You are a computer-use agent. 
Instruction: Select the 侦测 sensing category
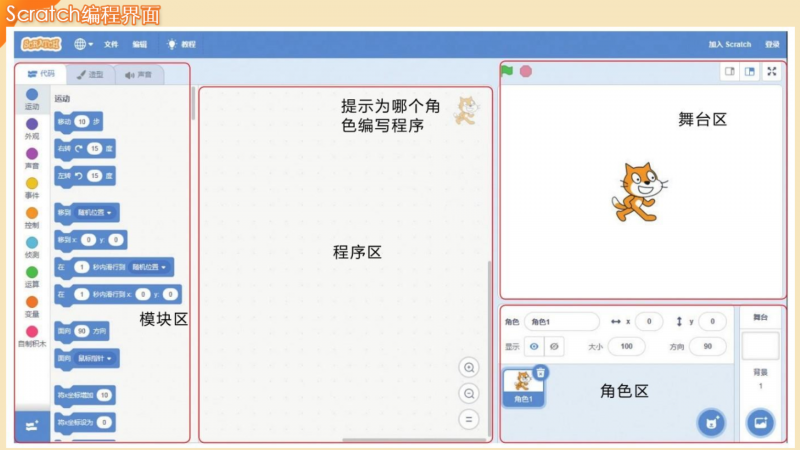[x=32, y=247]
